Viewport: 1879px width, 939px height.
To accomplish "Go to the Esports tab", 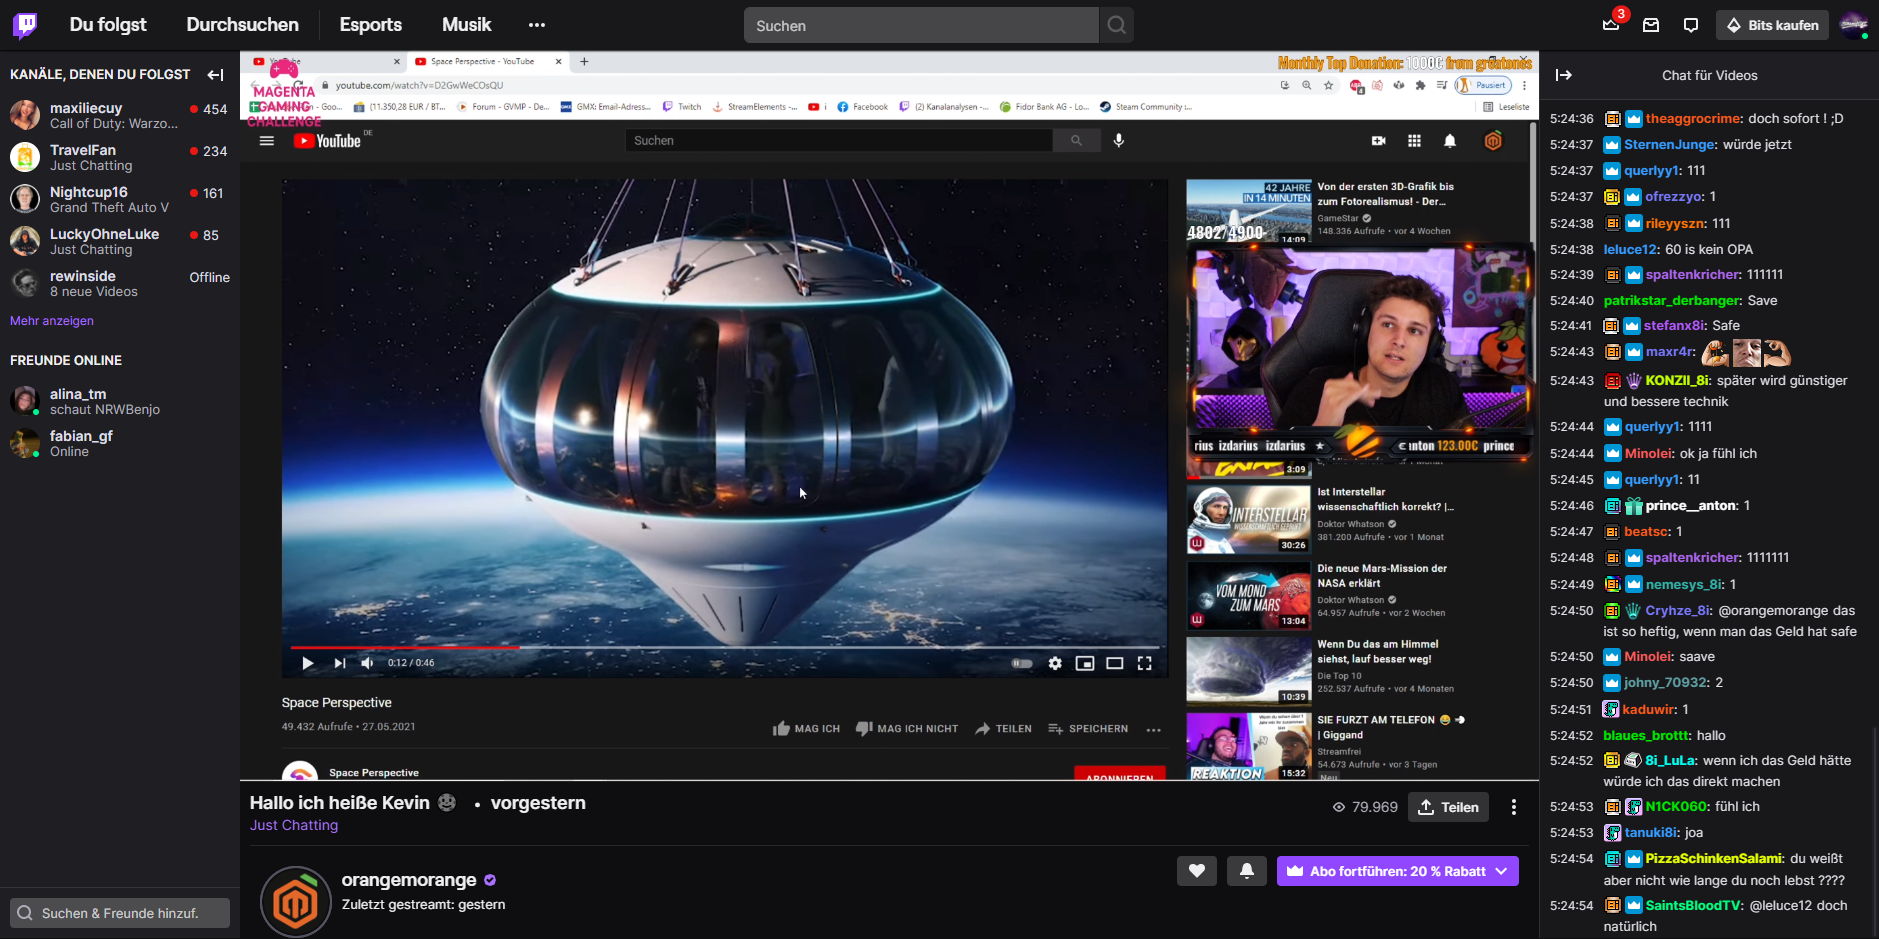I will [370, 25].
